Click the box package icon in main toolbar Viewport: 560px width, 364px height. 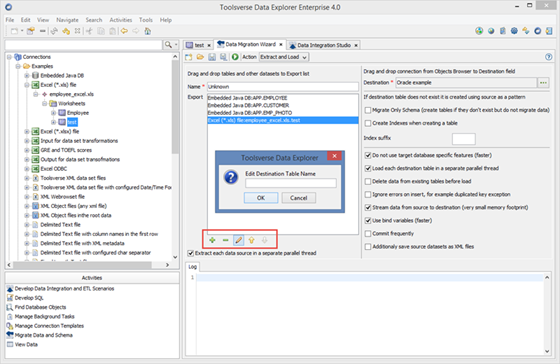[31, 31]
